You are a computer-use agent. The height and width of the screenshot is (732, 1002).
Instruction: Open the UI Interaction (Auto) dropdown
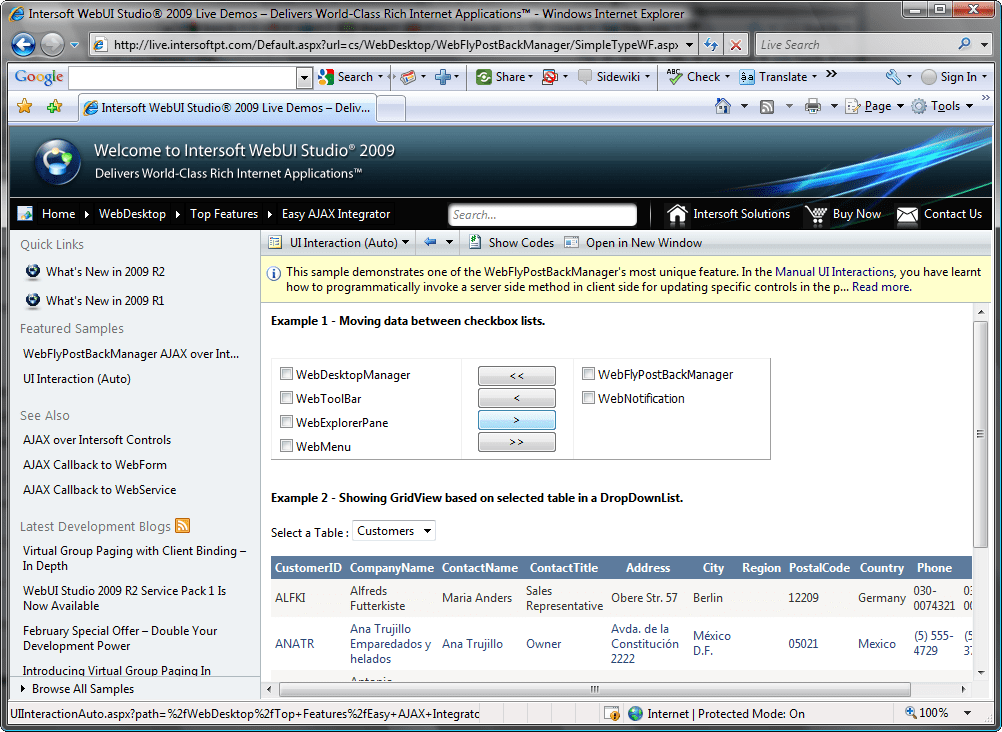[338, 242]
